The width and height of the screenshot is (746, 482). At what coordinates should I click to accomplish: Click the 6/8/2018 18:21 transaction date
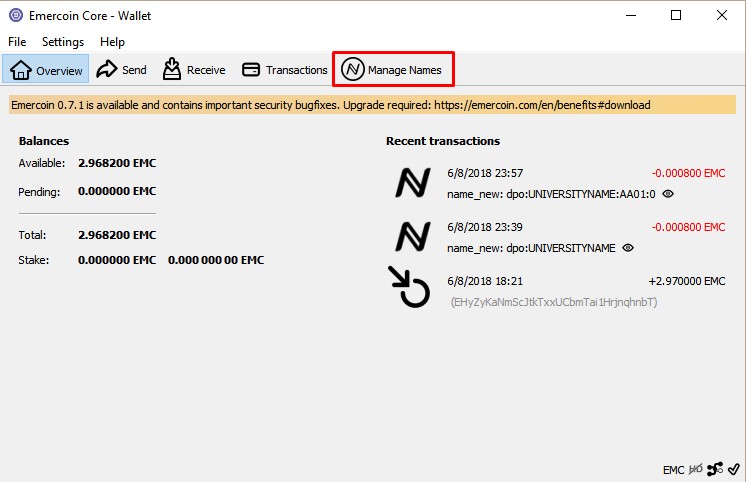tap(484, 281)
